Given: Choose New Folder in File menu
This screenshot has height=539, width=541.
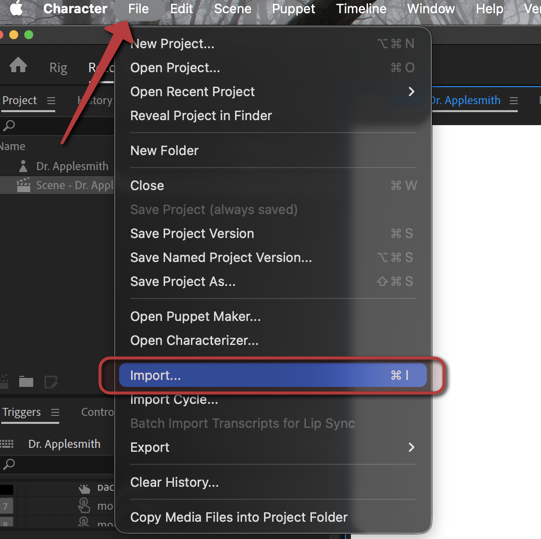Looking at the screenshot, I should pyautogui.click(x=273, y=151).
